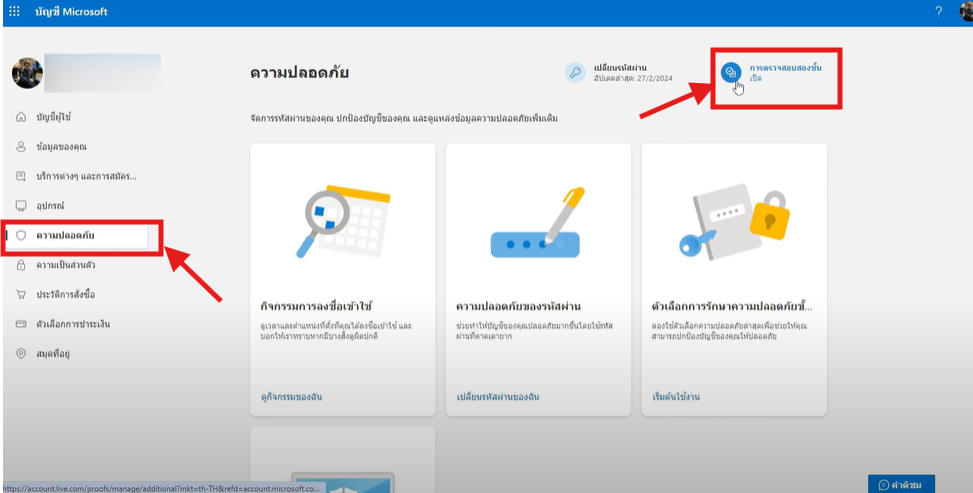The height and width of the screenshot is (493, 973).
Task: Select ความปลอดภัย in the sidebar
Action: tap(65, 236)
